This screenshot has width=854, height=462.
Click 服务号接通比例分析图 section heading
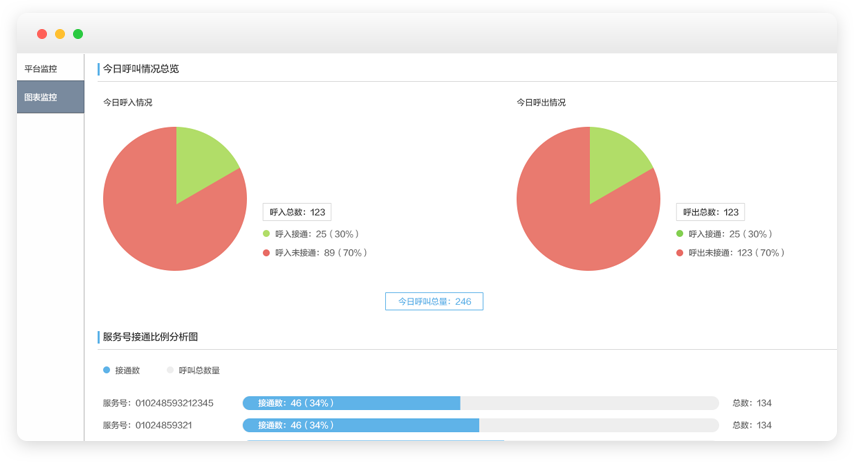coord(150,337)
